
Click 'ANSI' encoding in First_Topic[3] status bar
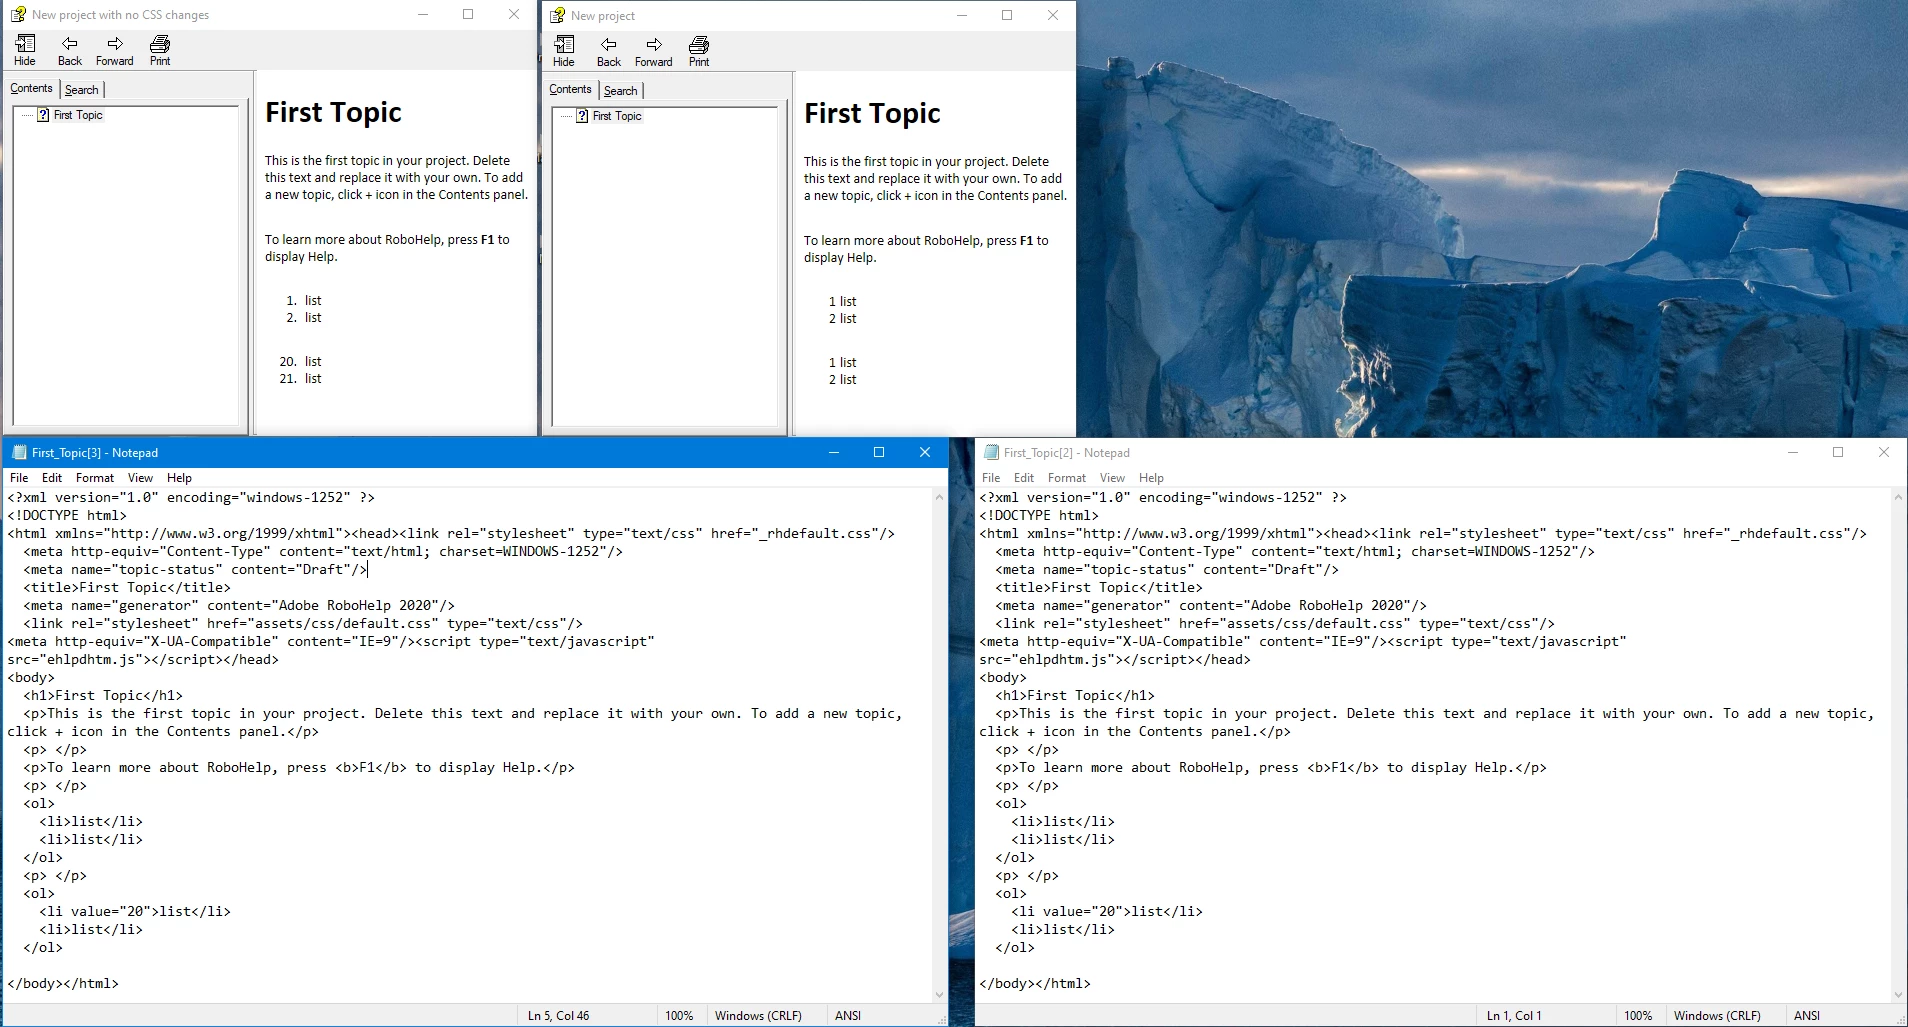pos(848,1016)
